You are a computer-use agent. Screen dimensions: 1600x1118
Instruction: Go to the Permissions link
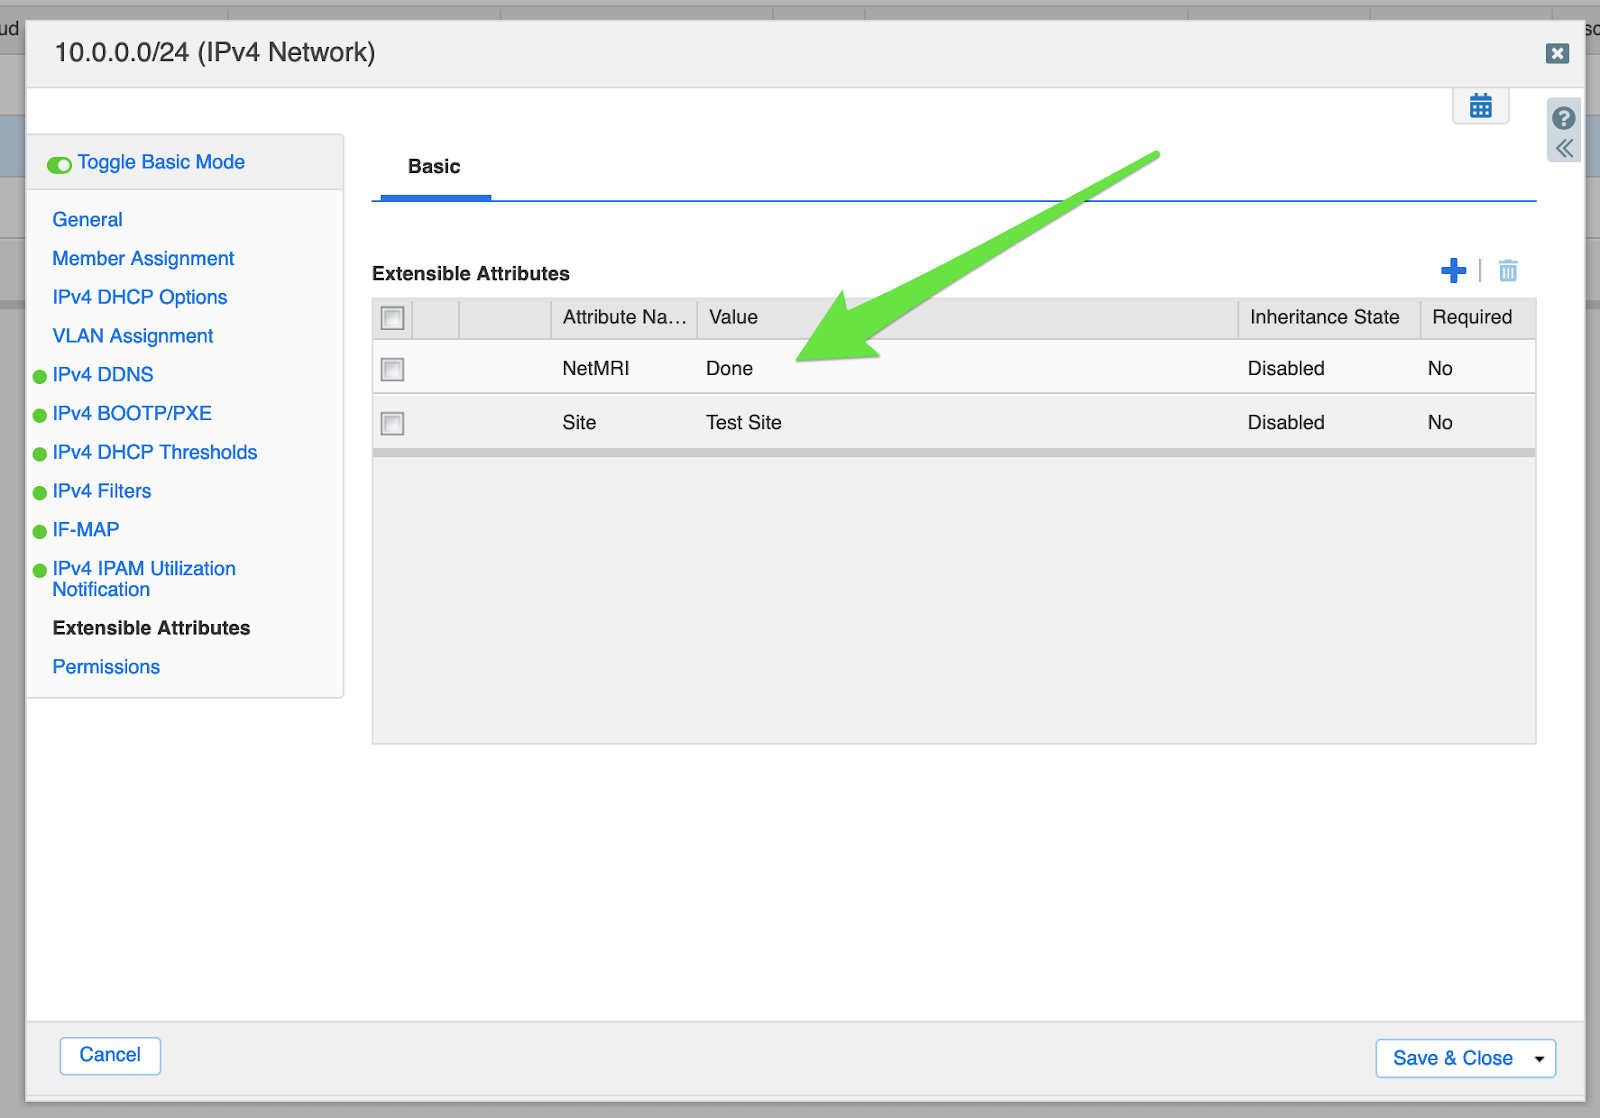[106, 667]
